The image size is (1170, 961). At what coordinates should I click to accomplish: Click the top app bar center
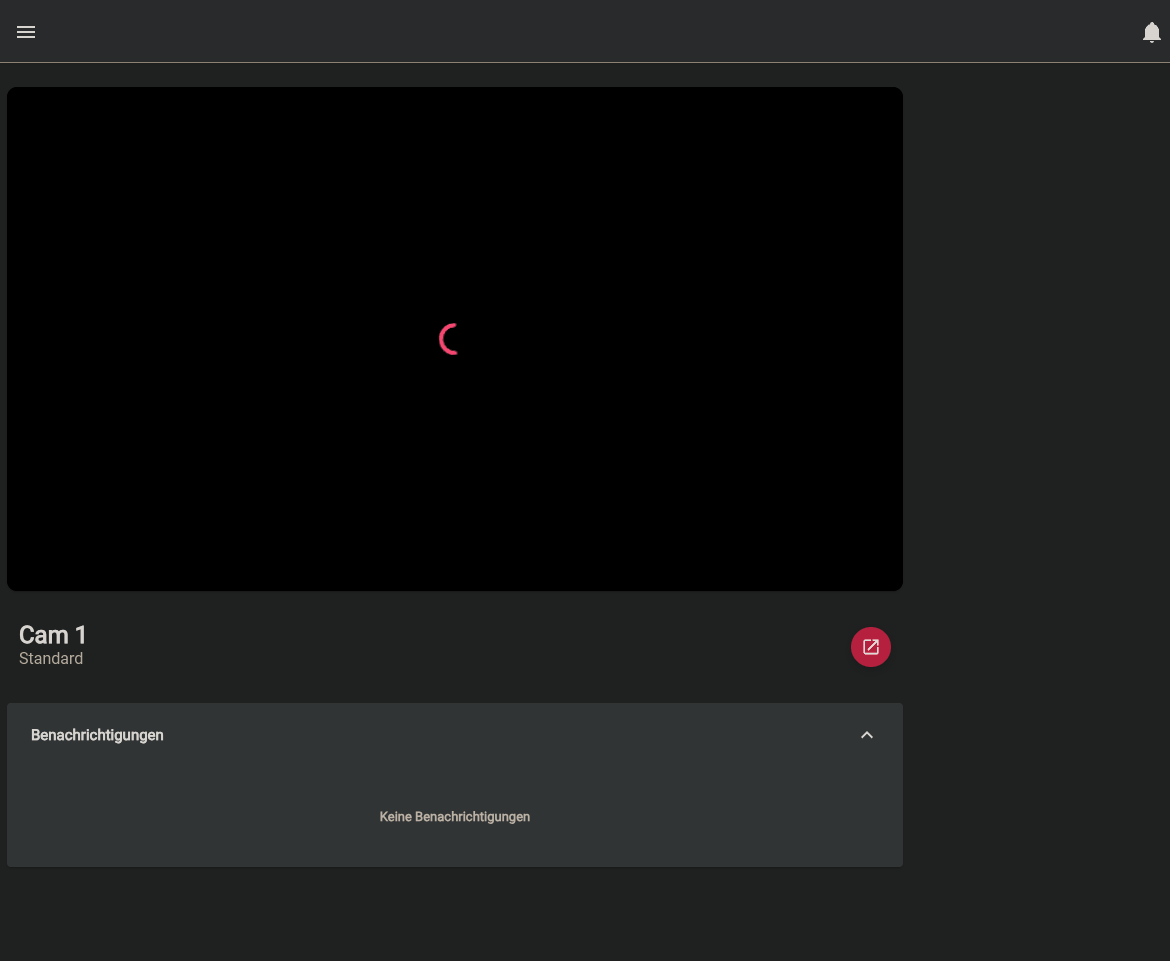pyautogui.click(x=585, y=32)
